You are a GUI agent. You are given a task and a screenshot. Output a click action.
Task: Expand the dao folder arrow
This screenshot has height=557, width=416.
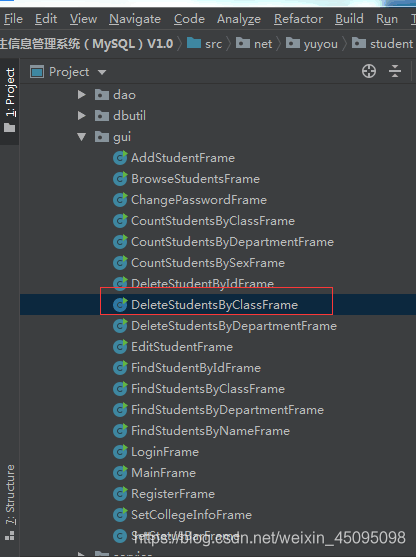(x=82, y=94)
